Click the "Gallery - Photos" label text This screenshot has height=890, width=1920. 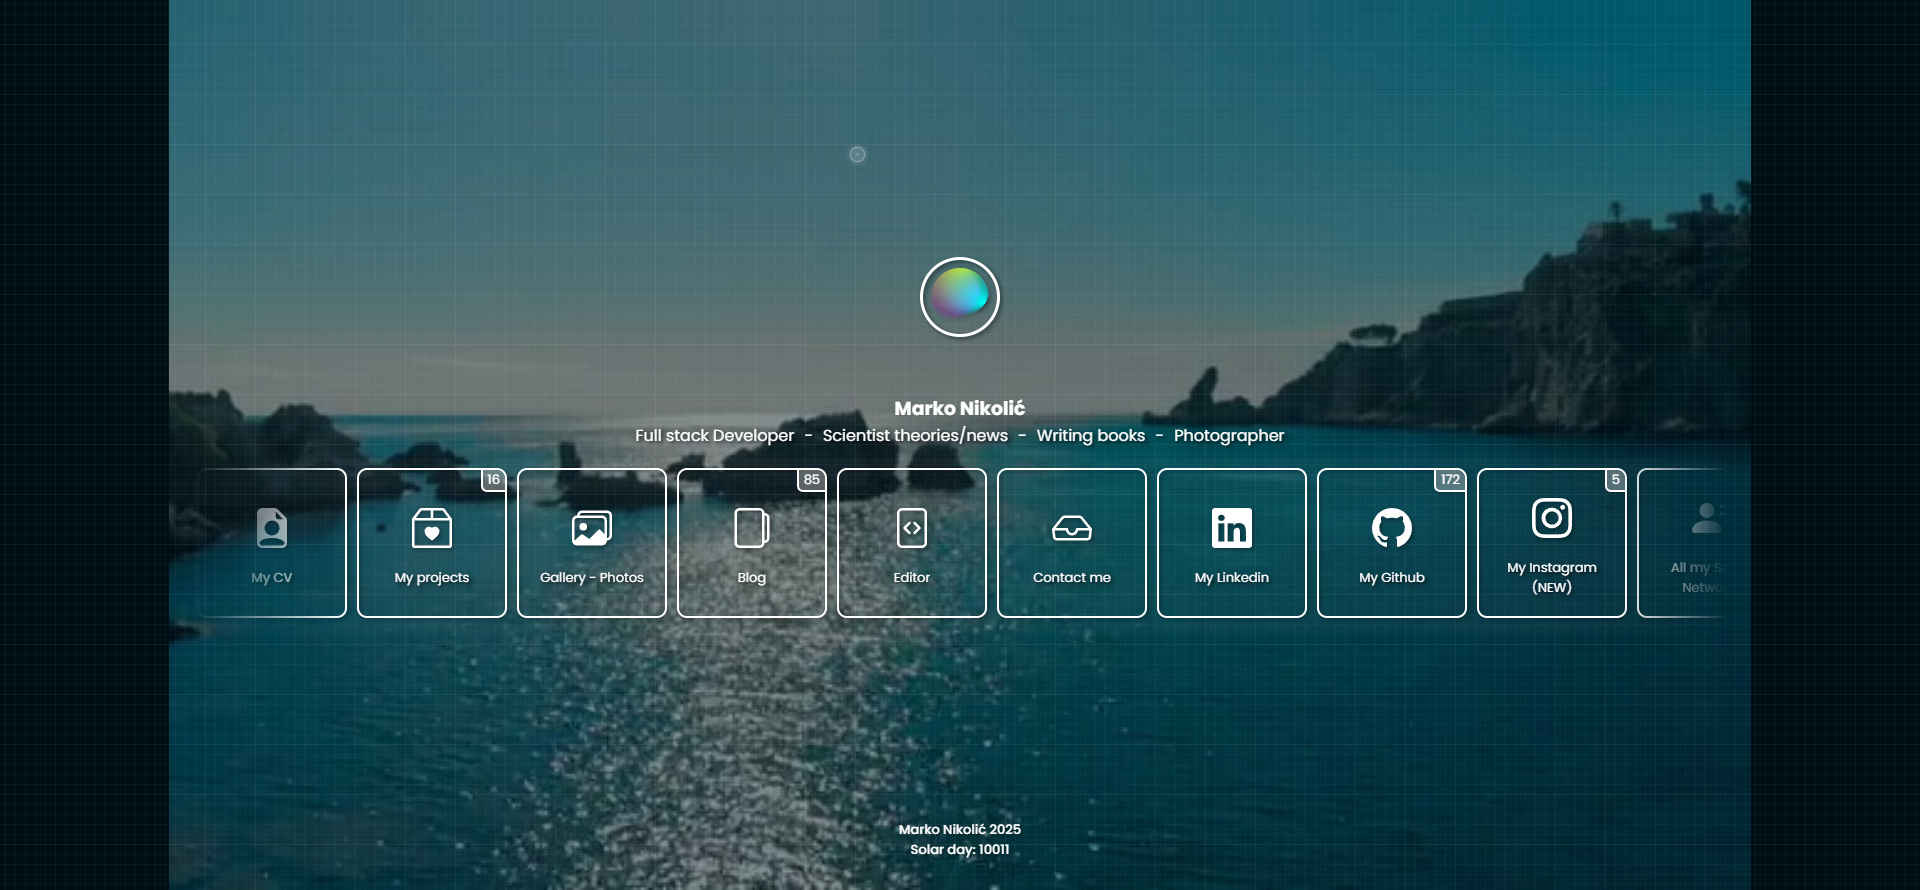pos(592,578)
